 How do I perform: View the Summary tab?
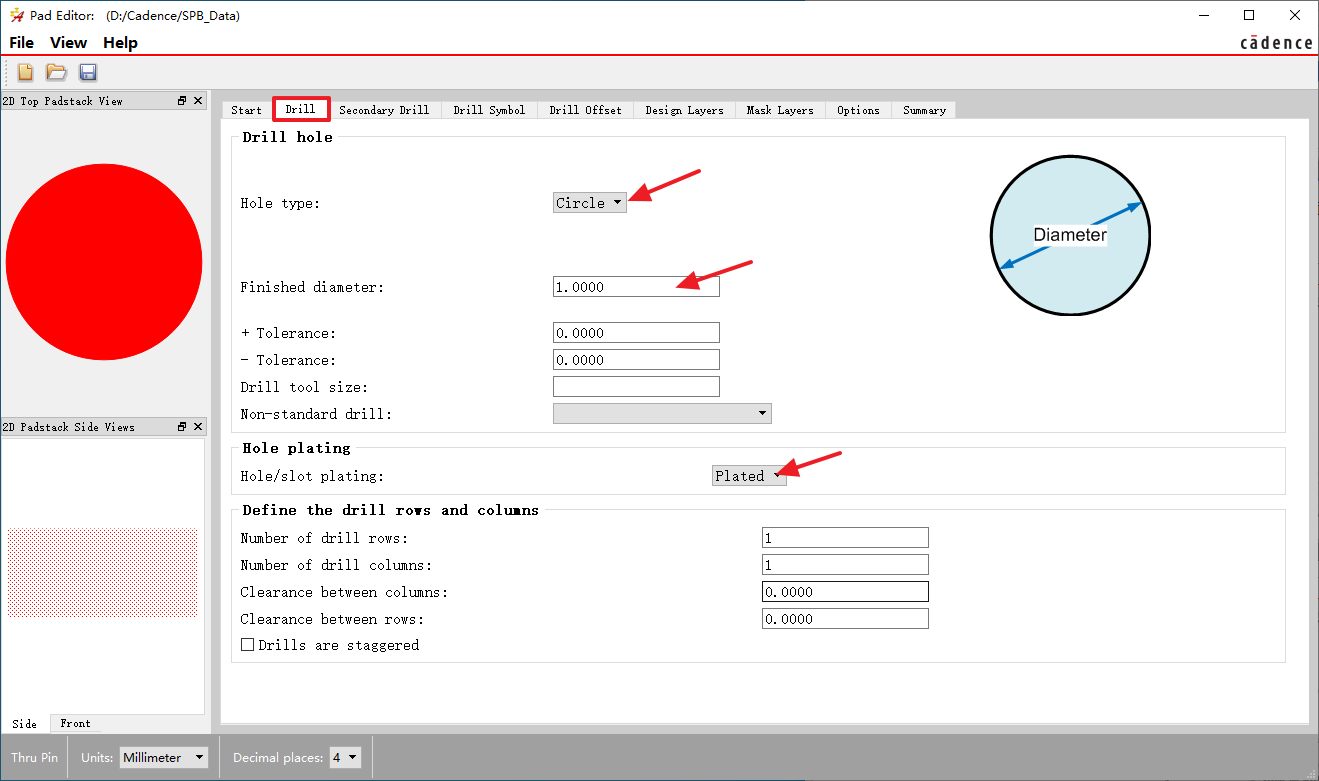(924, 110)
